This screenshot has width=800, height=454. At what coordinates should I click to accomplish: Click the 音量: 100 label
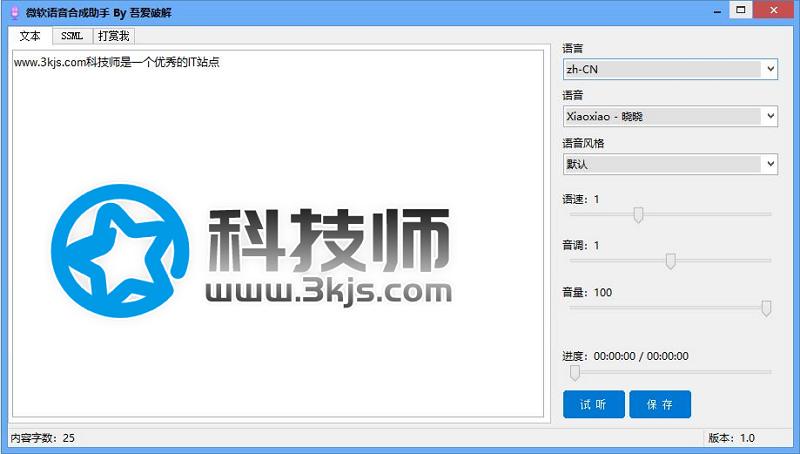[587, 293]
